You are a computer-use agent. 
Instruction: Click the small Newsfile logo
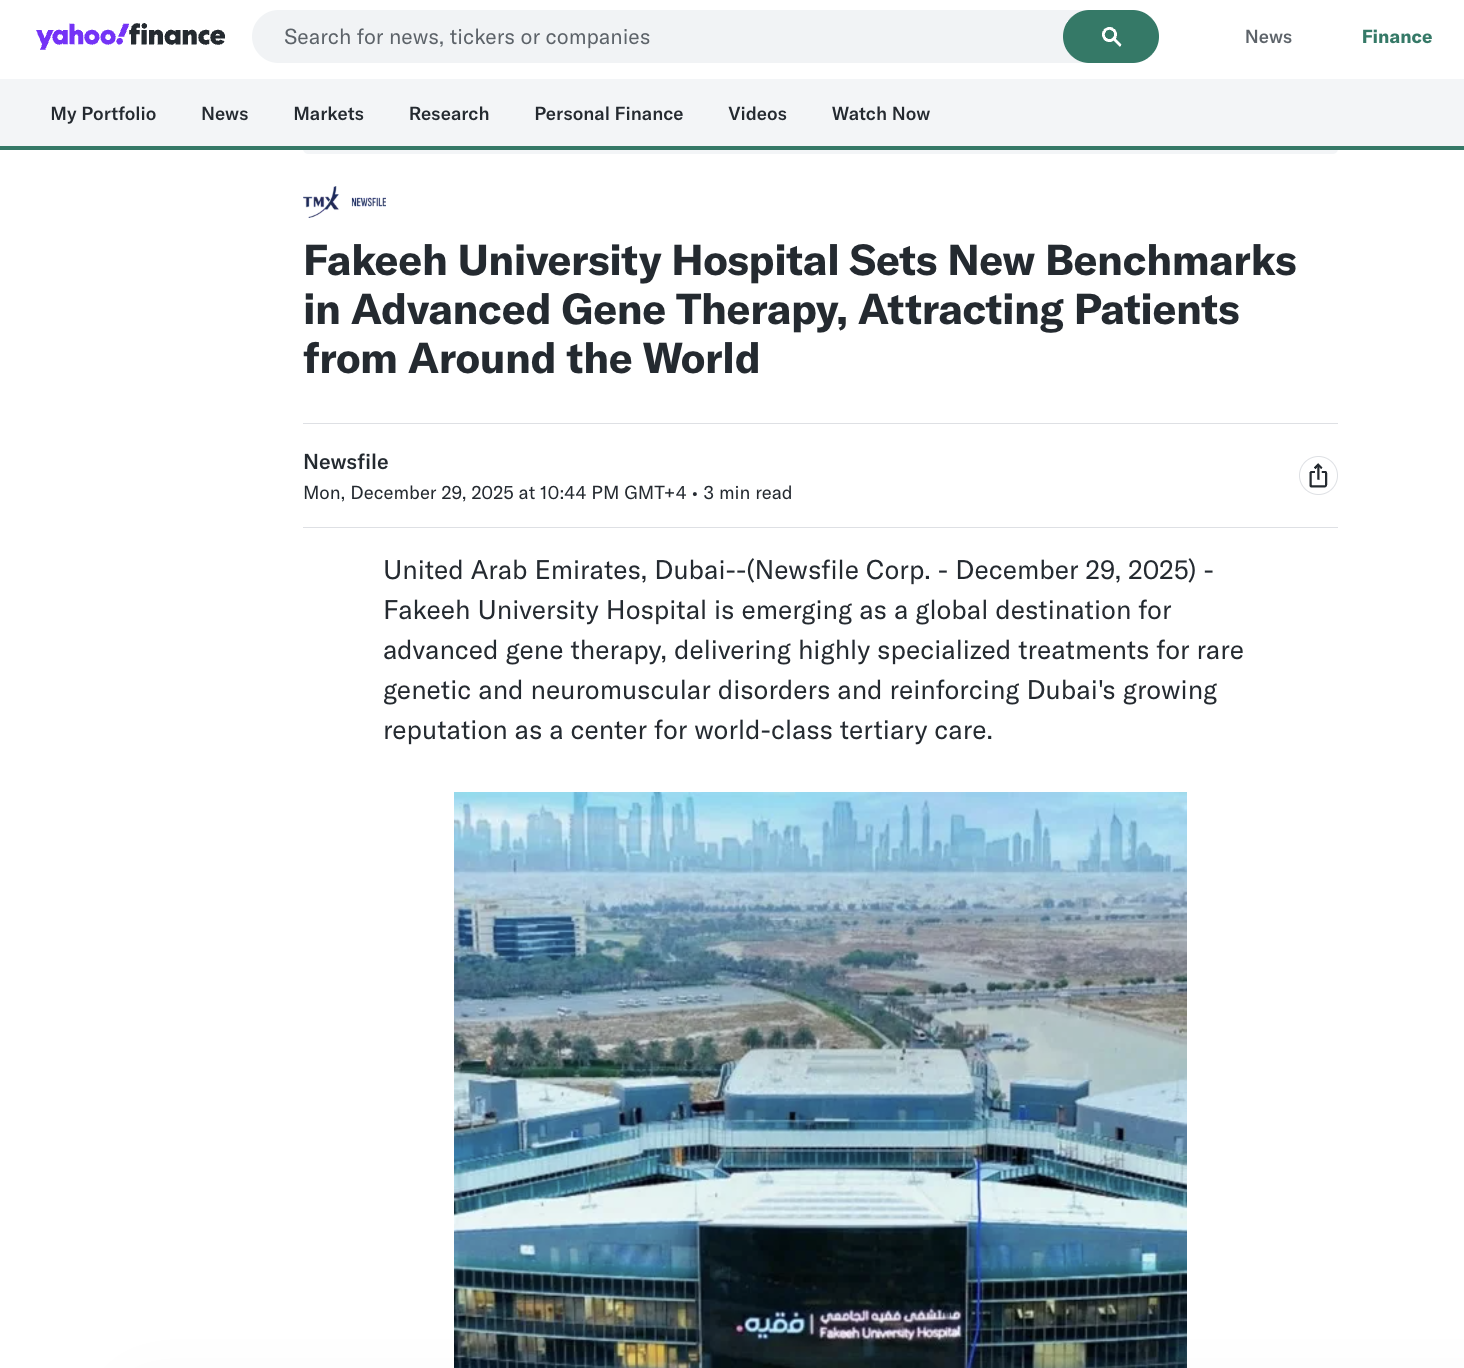pyautogui.click(x=369, y=202)
